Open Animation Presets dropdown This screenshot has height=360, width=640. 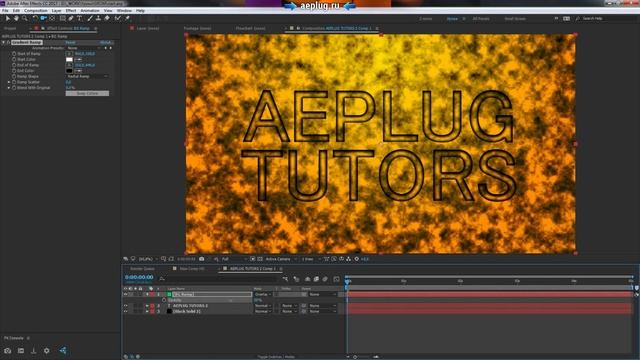84,48
